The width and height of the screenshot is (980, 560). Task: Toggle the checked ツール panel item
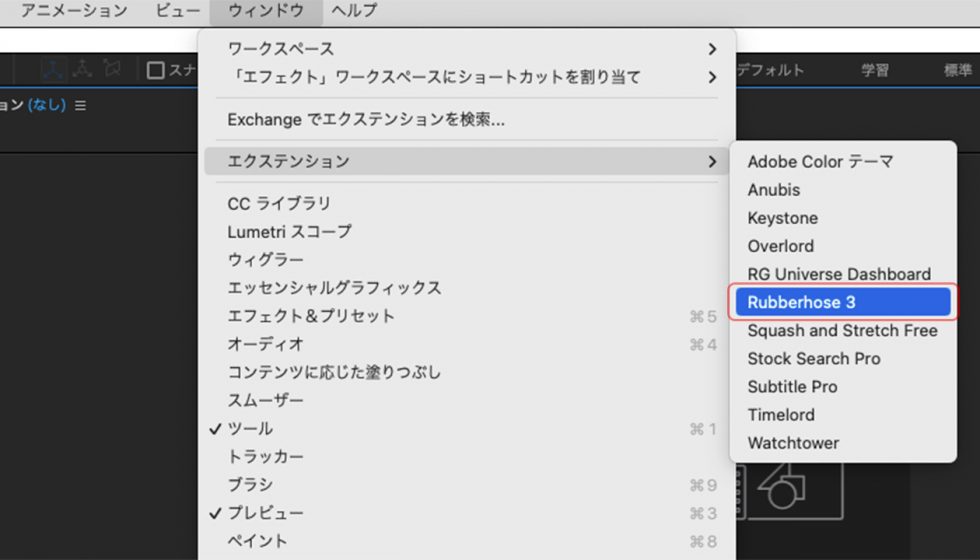click(x=467, y=429)
